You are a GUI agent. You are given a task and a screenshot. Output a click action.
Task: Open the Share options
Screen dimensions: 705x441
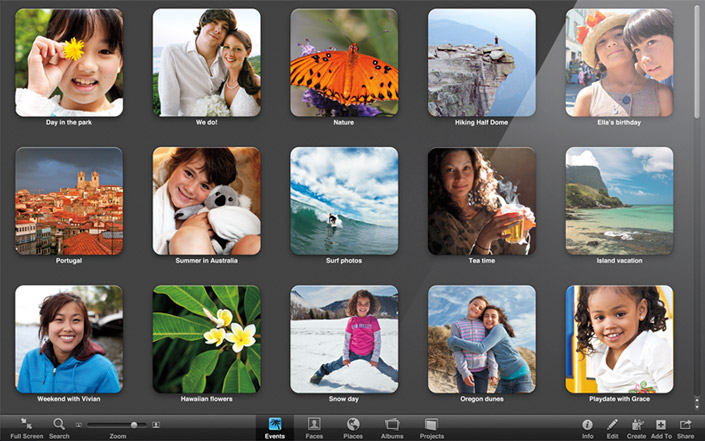click(685, 424)
